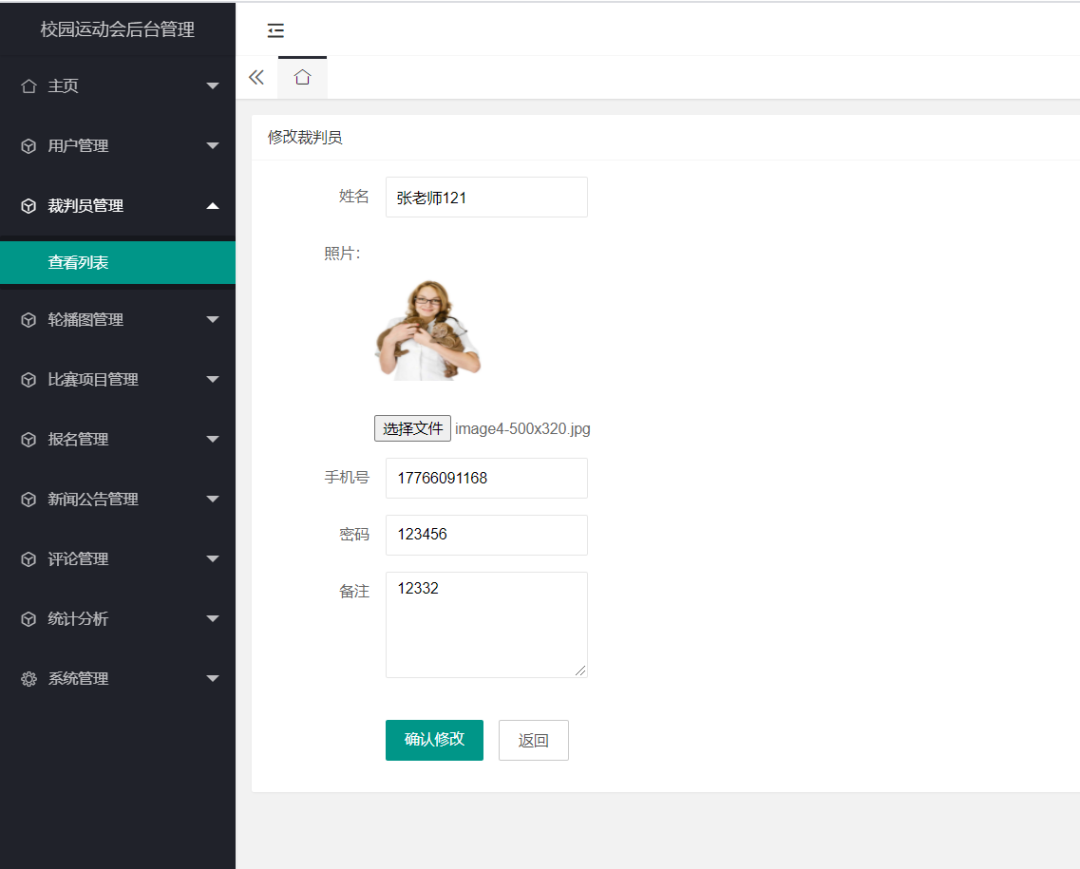Click the 修改裁判员 heading

click(x=305, y=137)
